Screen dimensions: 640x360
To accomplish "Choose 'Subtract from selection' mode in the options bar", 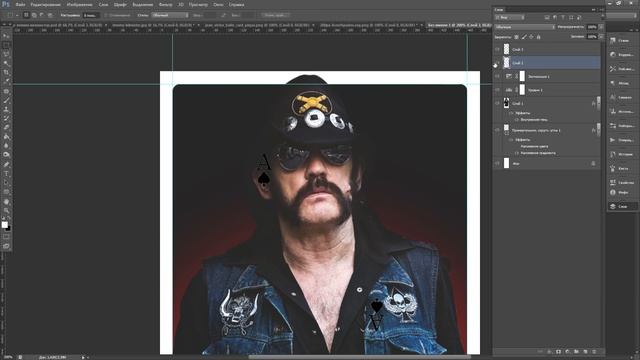I will coord(42,15).
